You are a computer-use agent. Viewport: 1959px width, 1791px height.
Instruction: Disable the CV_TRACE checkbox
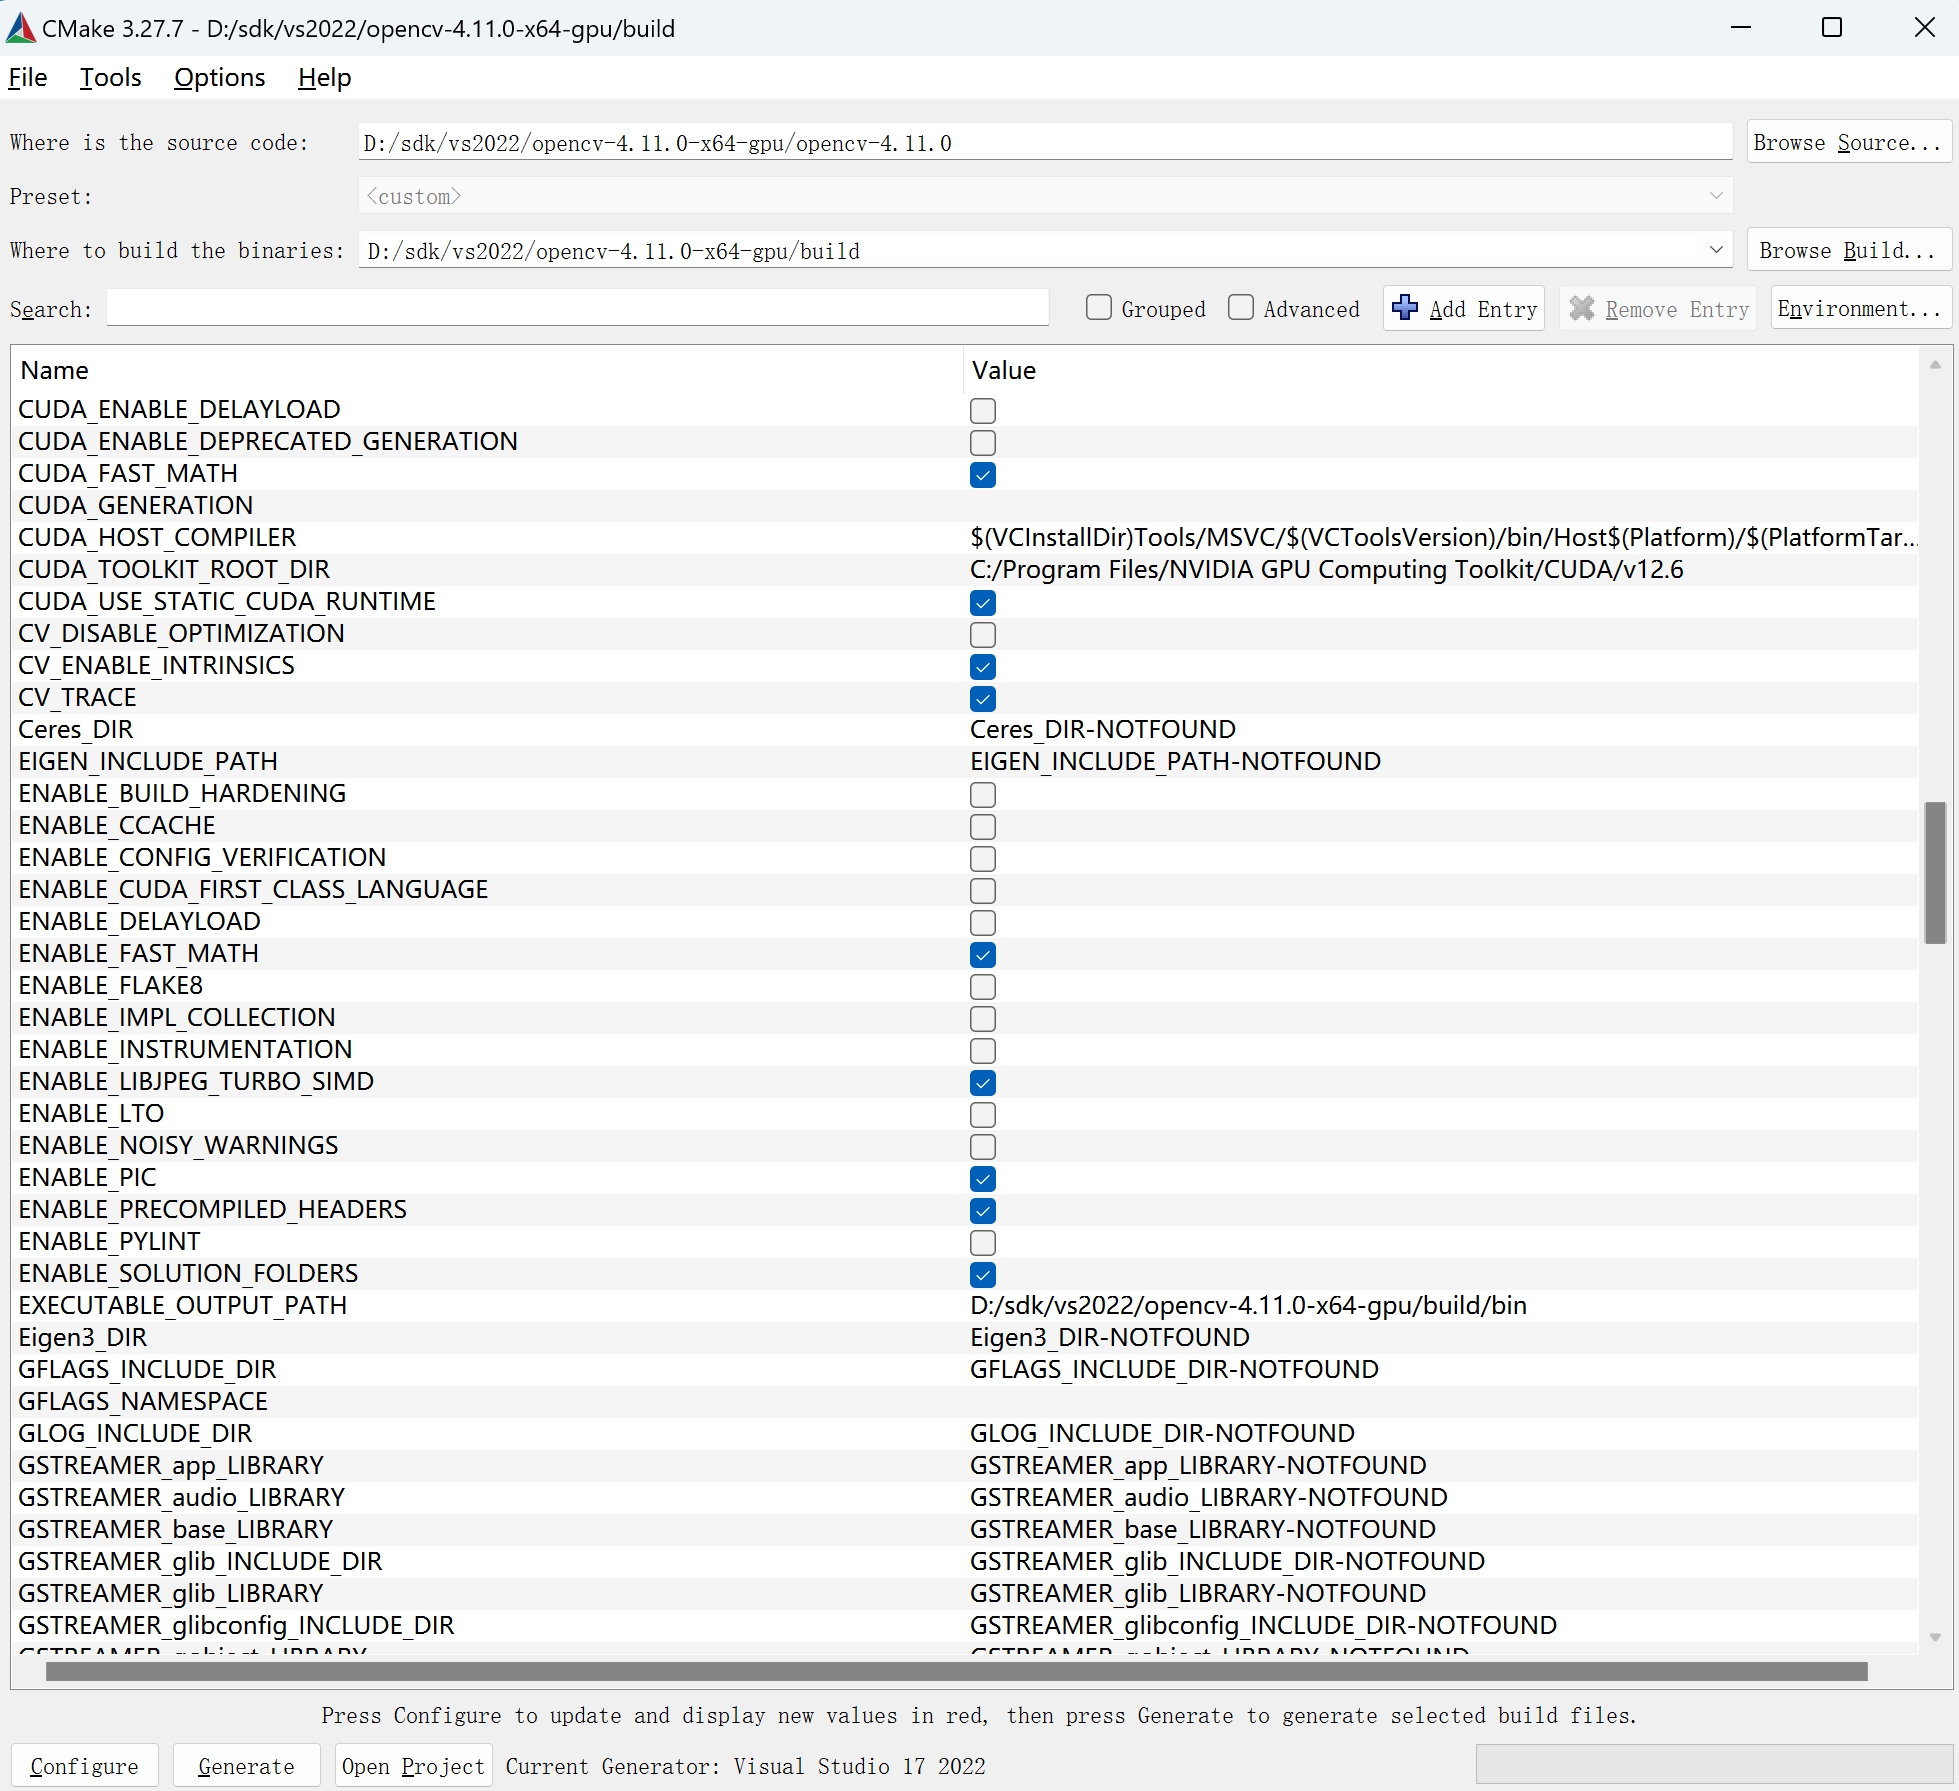[x=983, y=698]
